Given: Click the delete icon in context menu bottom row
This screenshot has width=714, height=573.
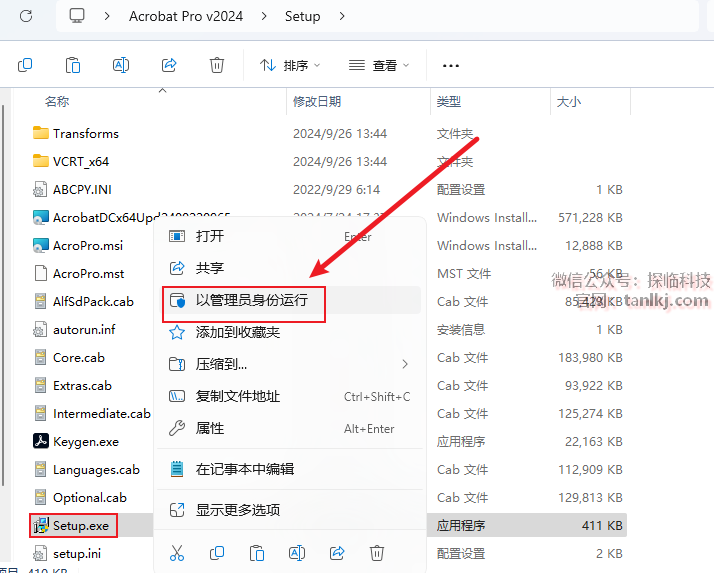Looking at the screenshot, I should 377,553.
